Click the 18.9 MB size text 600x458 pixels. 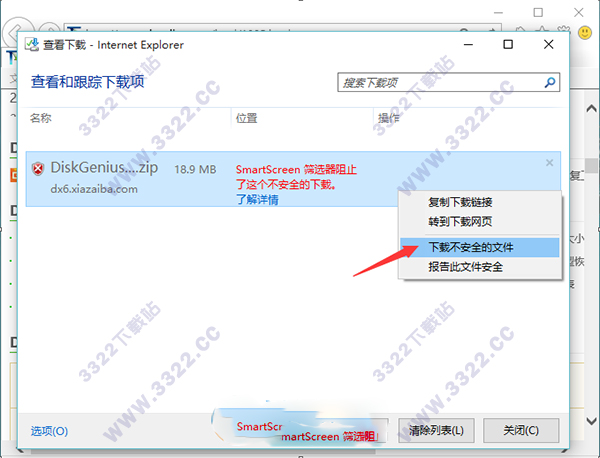(x=195, y=169)
